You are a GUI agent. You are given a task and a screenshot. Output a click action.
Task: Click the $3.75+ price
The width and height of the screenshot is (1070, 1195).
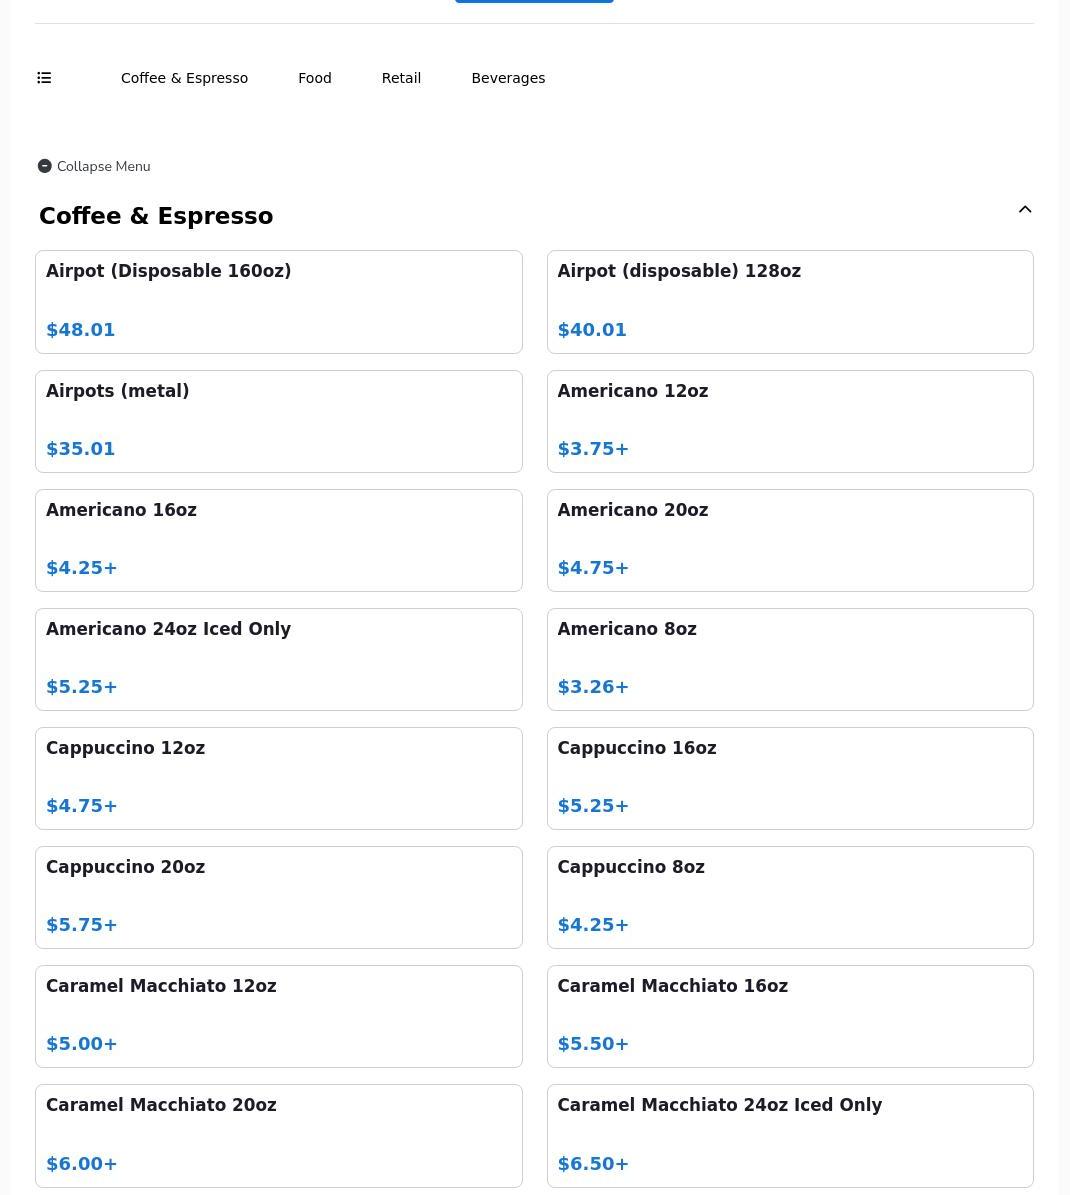click(x=593, y=449)
